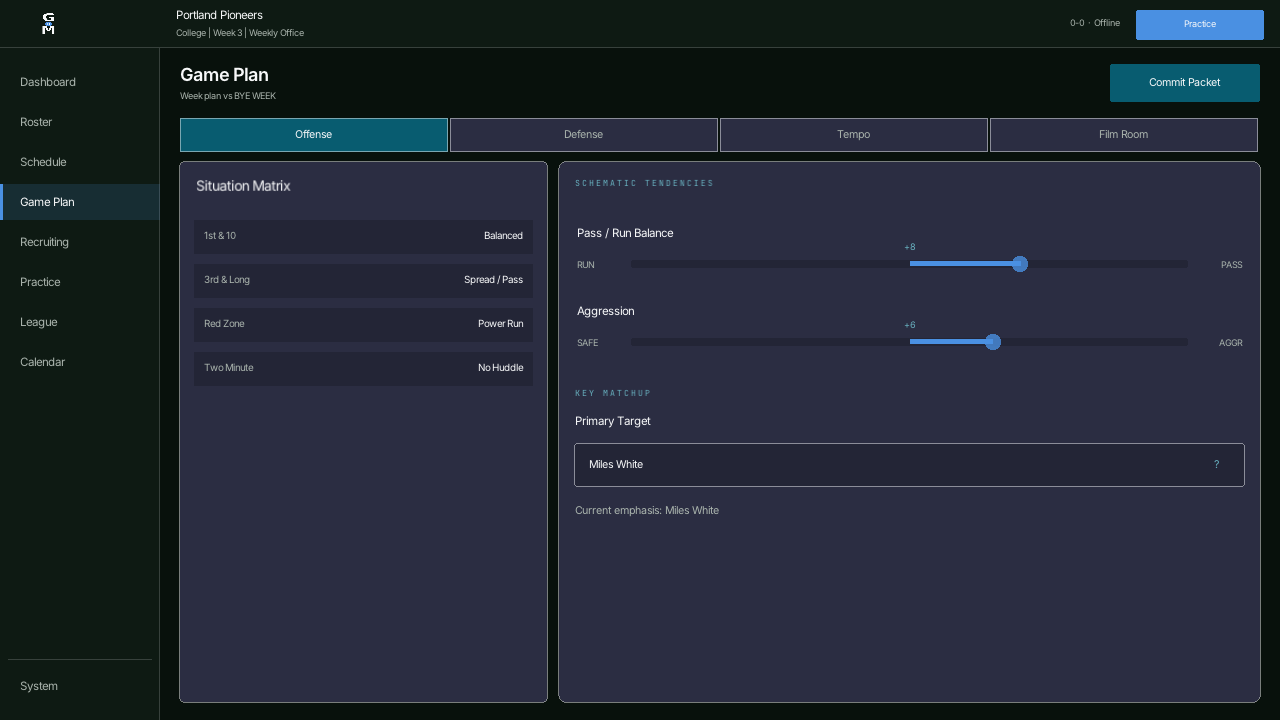Click the Pass / Run Balance slider handle
Image resolution: width=1280 pixels, height=720 pixels.
click(1020, 264)
